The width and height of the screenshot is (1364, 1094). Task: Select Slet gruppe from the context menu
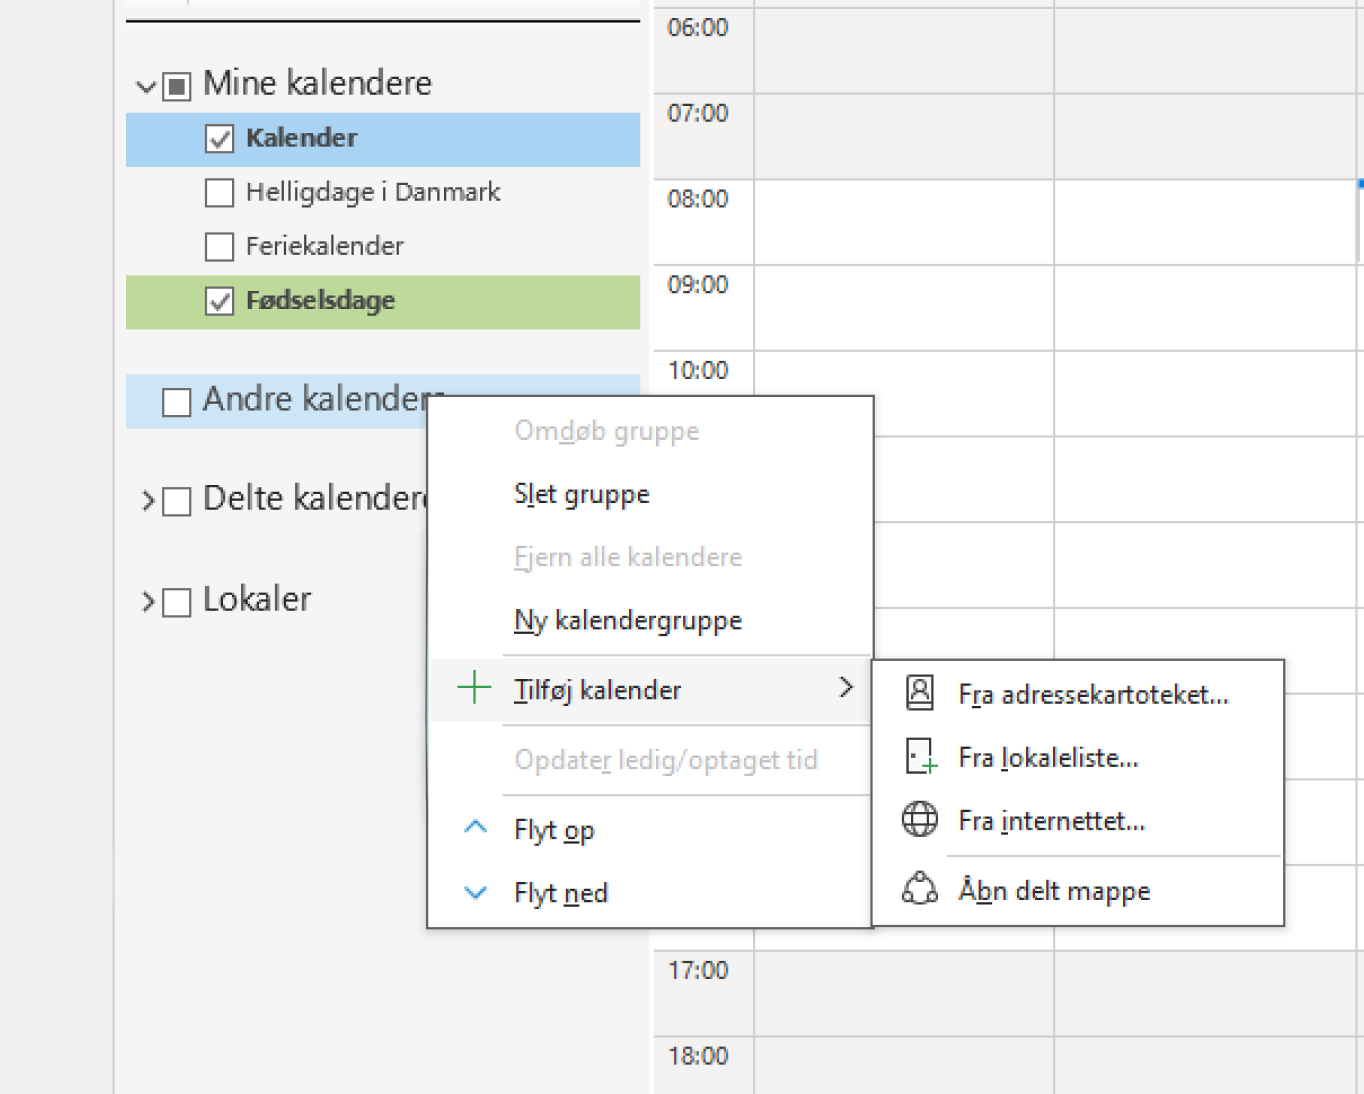[x=581, y=494]
